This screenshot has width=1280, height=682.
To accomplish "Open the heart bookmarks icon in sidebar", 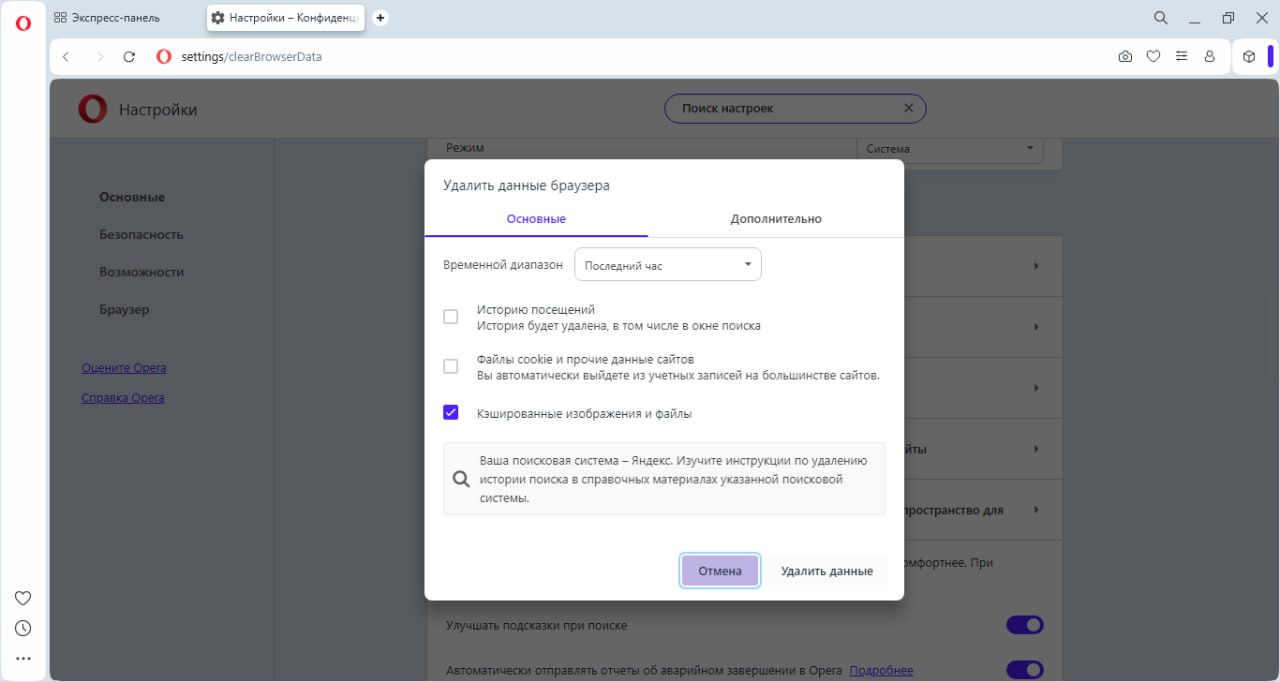I will (x=23, y=598).
